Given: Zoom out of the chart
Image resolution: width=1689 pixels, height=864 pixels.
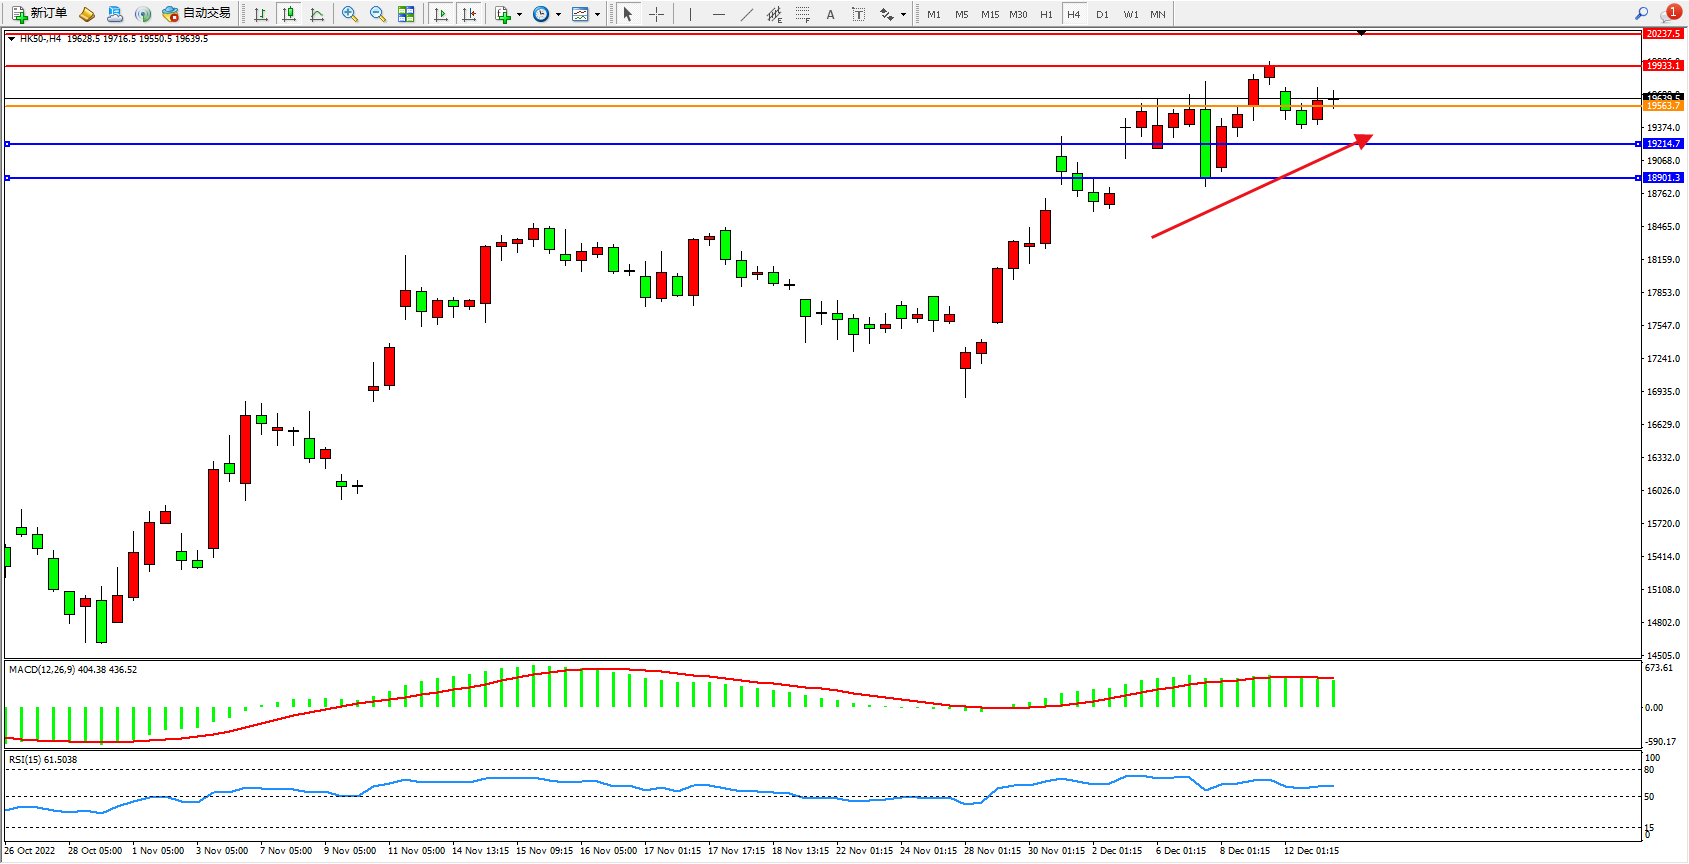Looking at the screenshot, I should 378,14.
